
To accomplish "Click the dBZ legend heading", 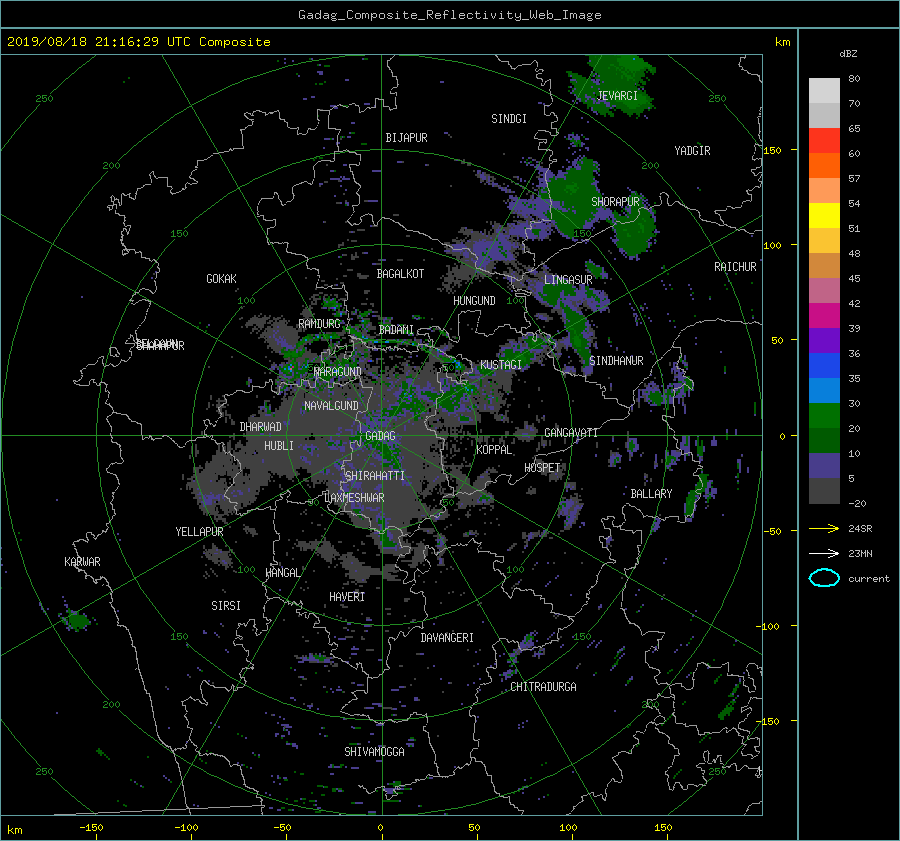I will [848, 53].
